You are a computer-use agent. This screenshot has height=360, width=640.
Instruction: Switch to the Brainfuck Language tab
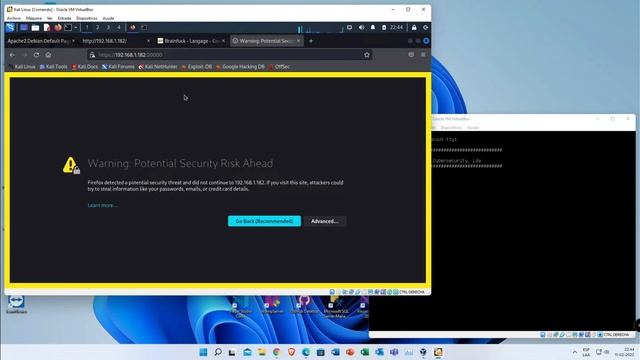pyautogui.click(x=191, y=41)
